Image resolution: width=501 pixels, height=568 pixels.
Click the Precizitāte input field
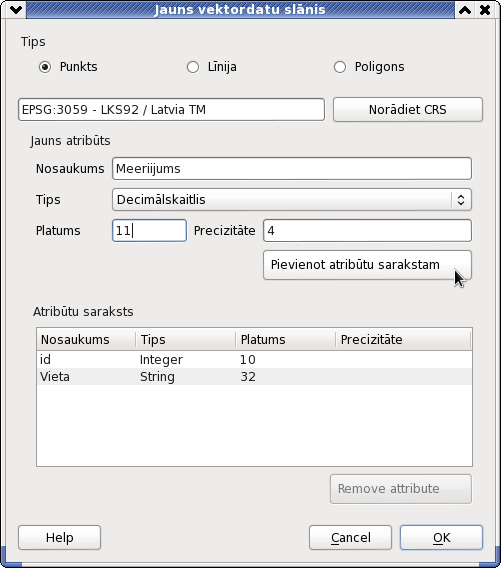367,230
